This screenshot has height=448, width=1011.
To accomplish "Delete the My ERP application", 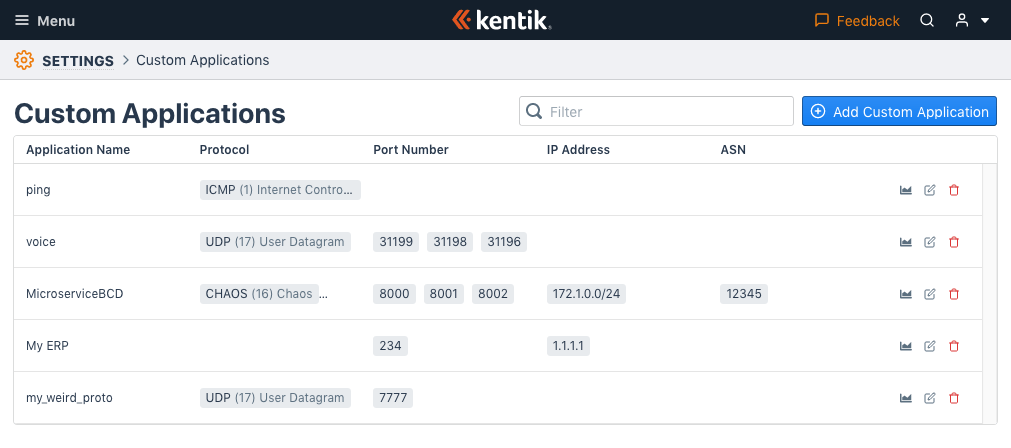I will (x=954, y=346).
